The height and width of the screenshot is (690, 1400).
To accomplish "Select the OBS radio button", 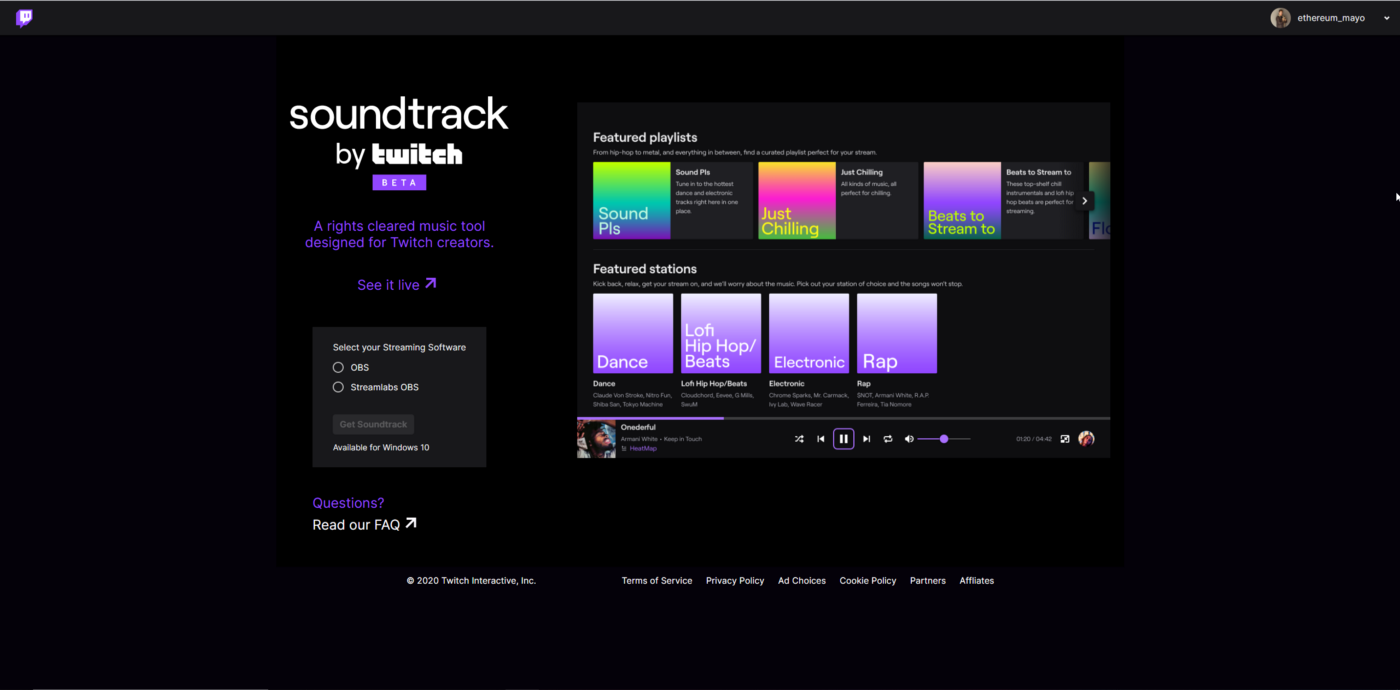I will 338,367.
